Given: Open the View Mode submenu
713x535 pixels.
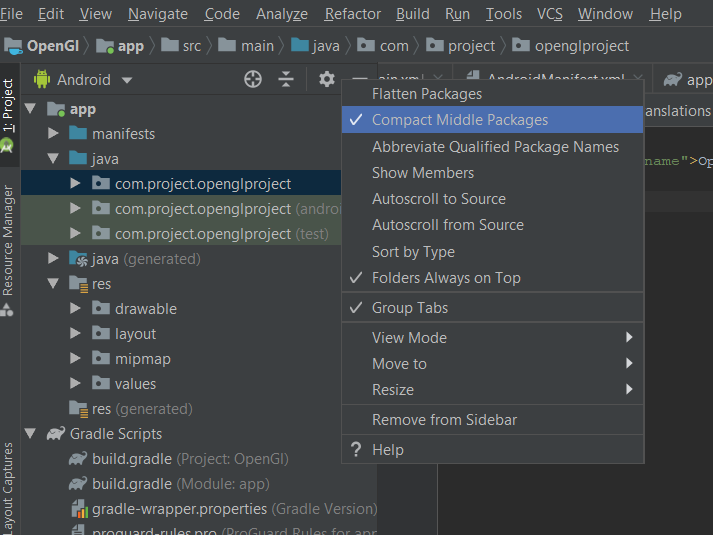Looking at the screenshot, I should tap(492, 338).
